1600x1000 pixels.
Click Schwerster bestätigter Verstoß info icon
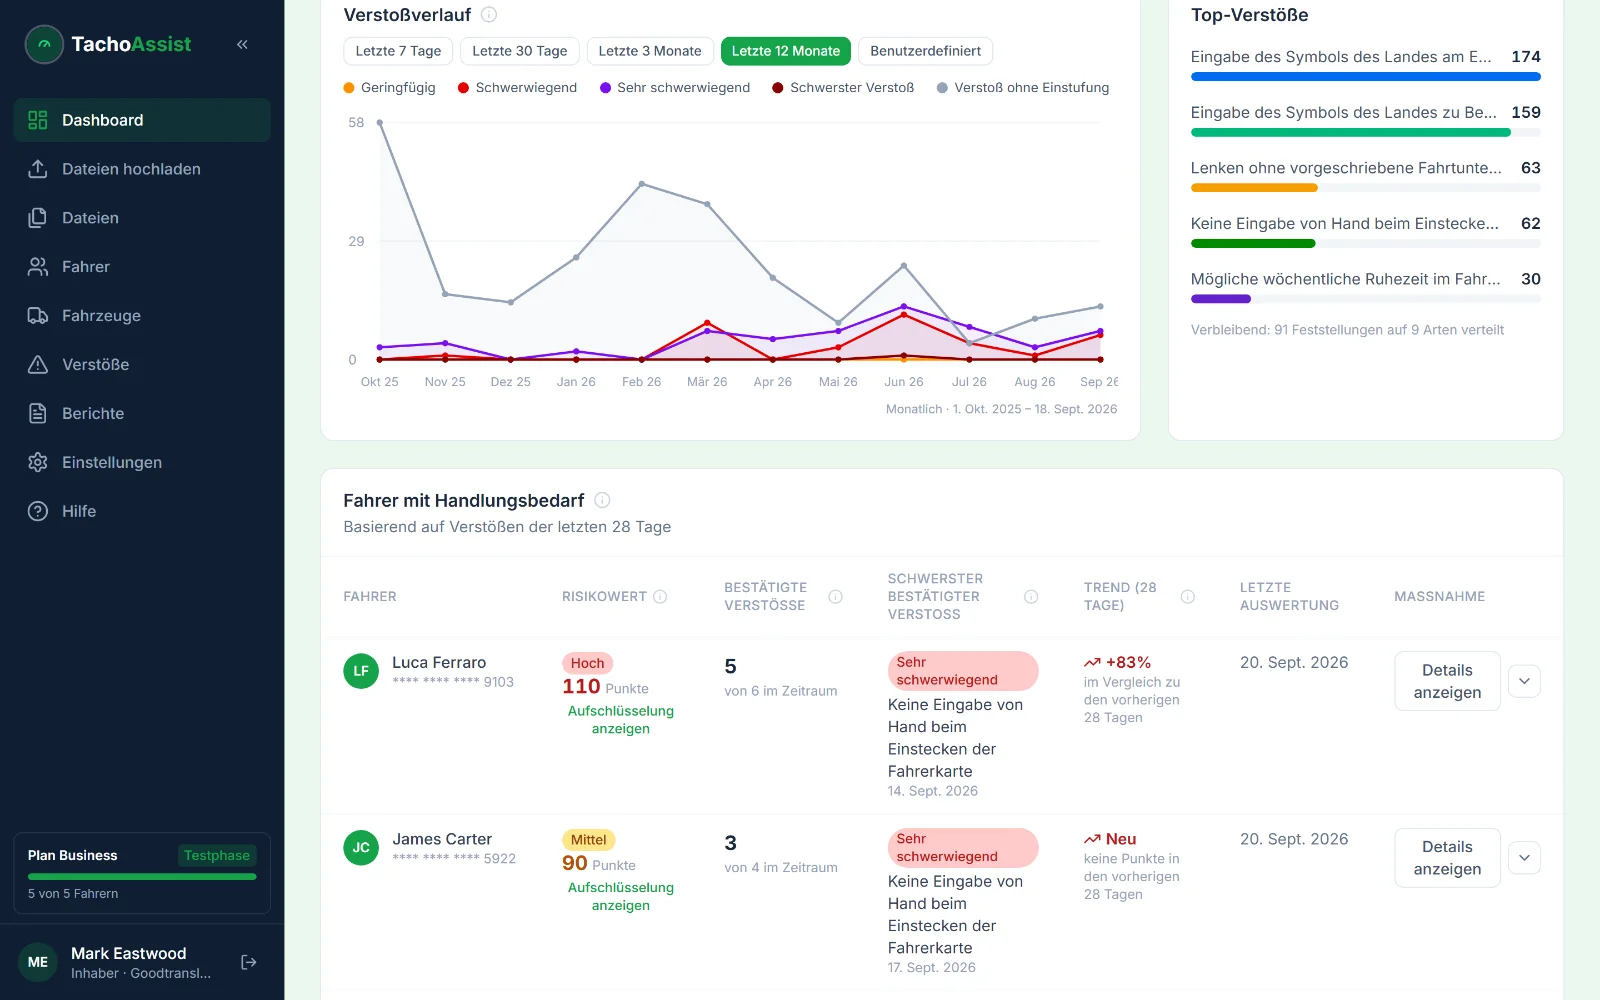point(1031,596)
